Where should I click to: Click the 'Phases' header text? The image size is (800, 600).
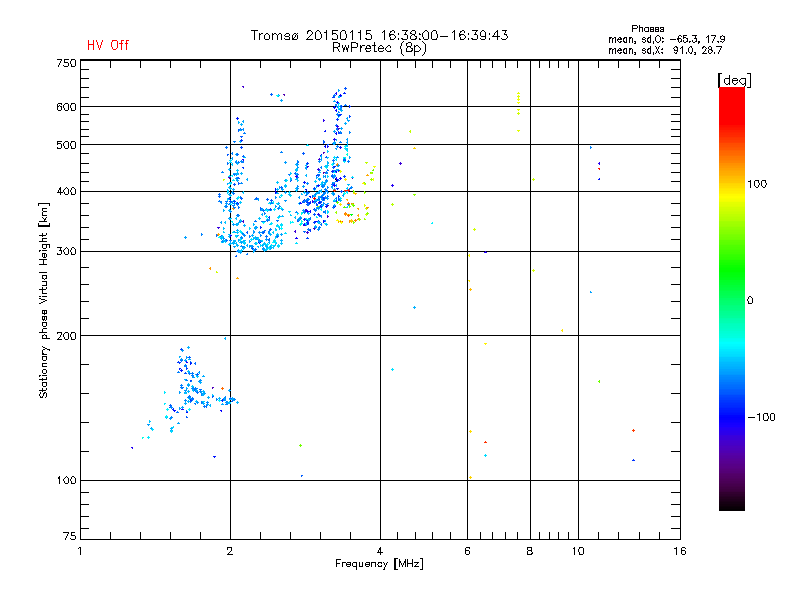coord(647,29)
